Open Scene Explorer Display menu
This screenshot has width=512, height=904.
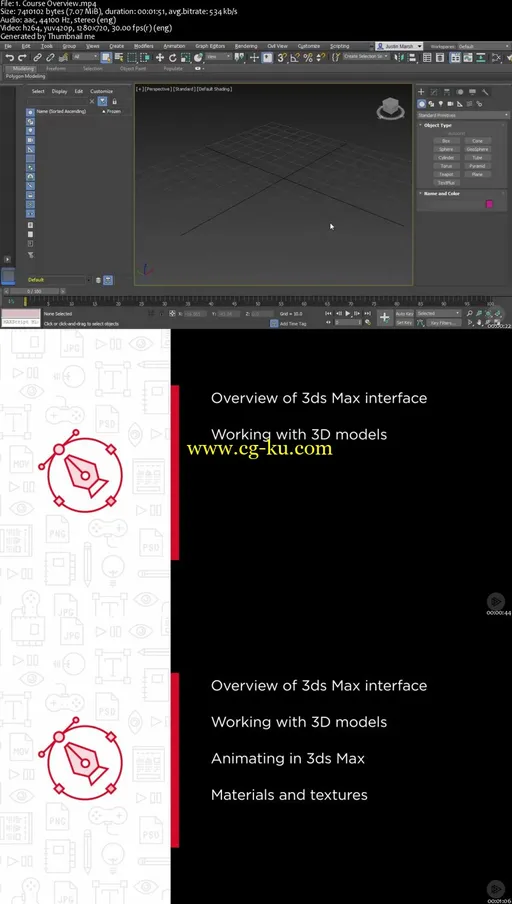59,91
